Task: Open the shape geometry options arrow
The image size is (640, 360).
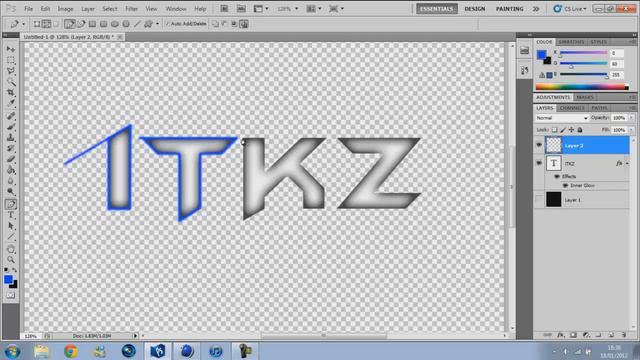Action: pos(158,24)
